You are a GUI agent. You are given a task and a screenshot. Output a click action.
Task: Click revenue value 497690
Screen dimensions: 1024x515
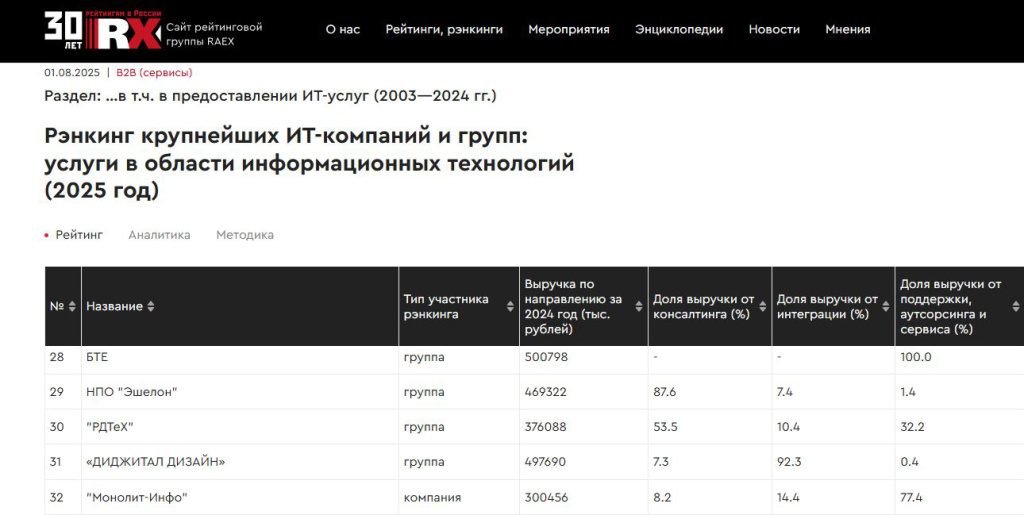coord(545,461)
